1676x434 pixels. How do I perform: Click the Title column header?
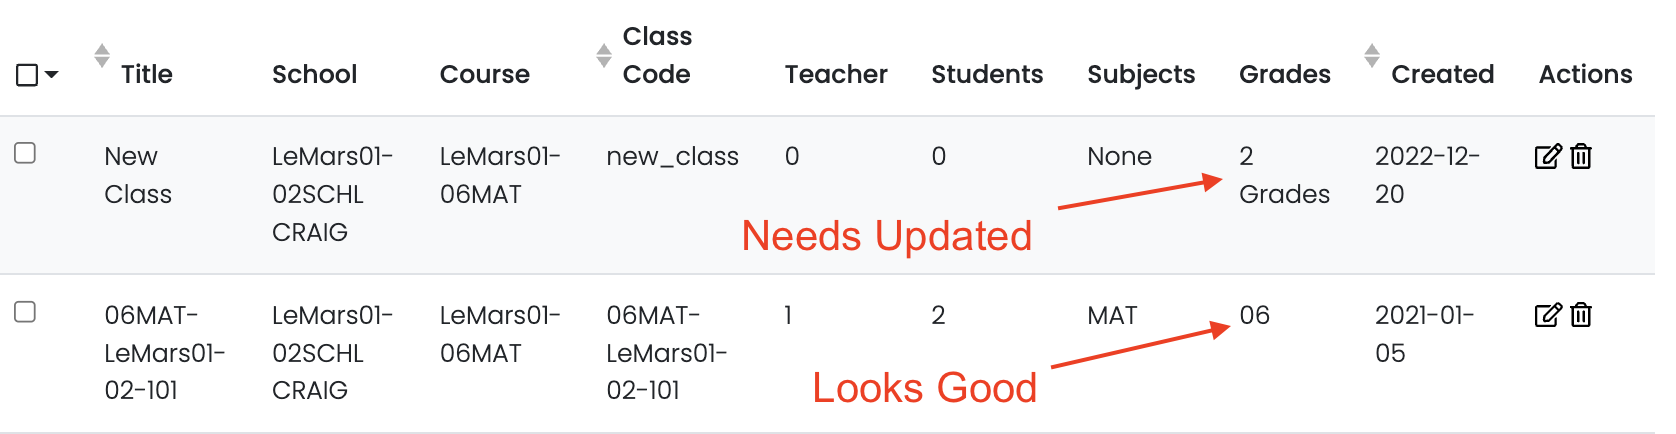point(147,75)
